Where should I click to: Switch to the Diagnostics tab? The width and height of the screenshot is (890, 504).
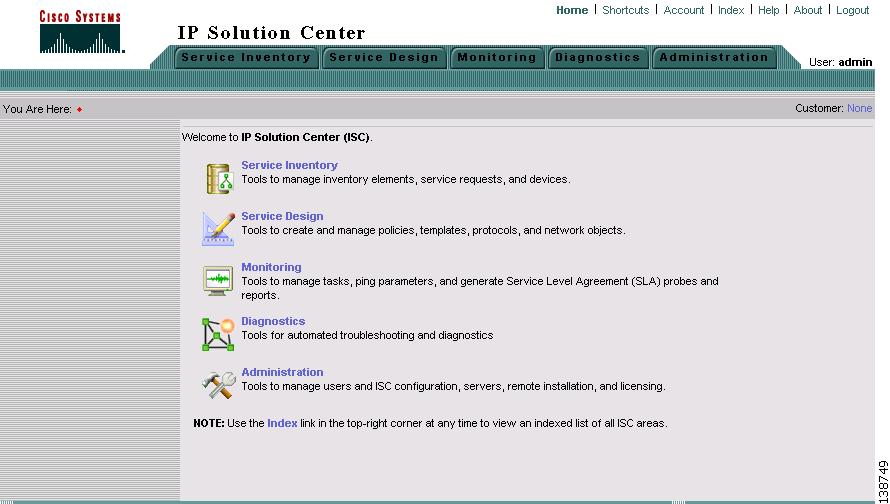(597, 57)
